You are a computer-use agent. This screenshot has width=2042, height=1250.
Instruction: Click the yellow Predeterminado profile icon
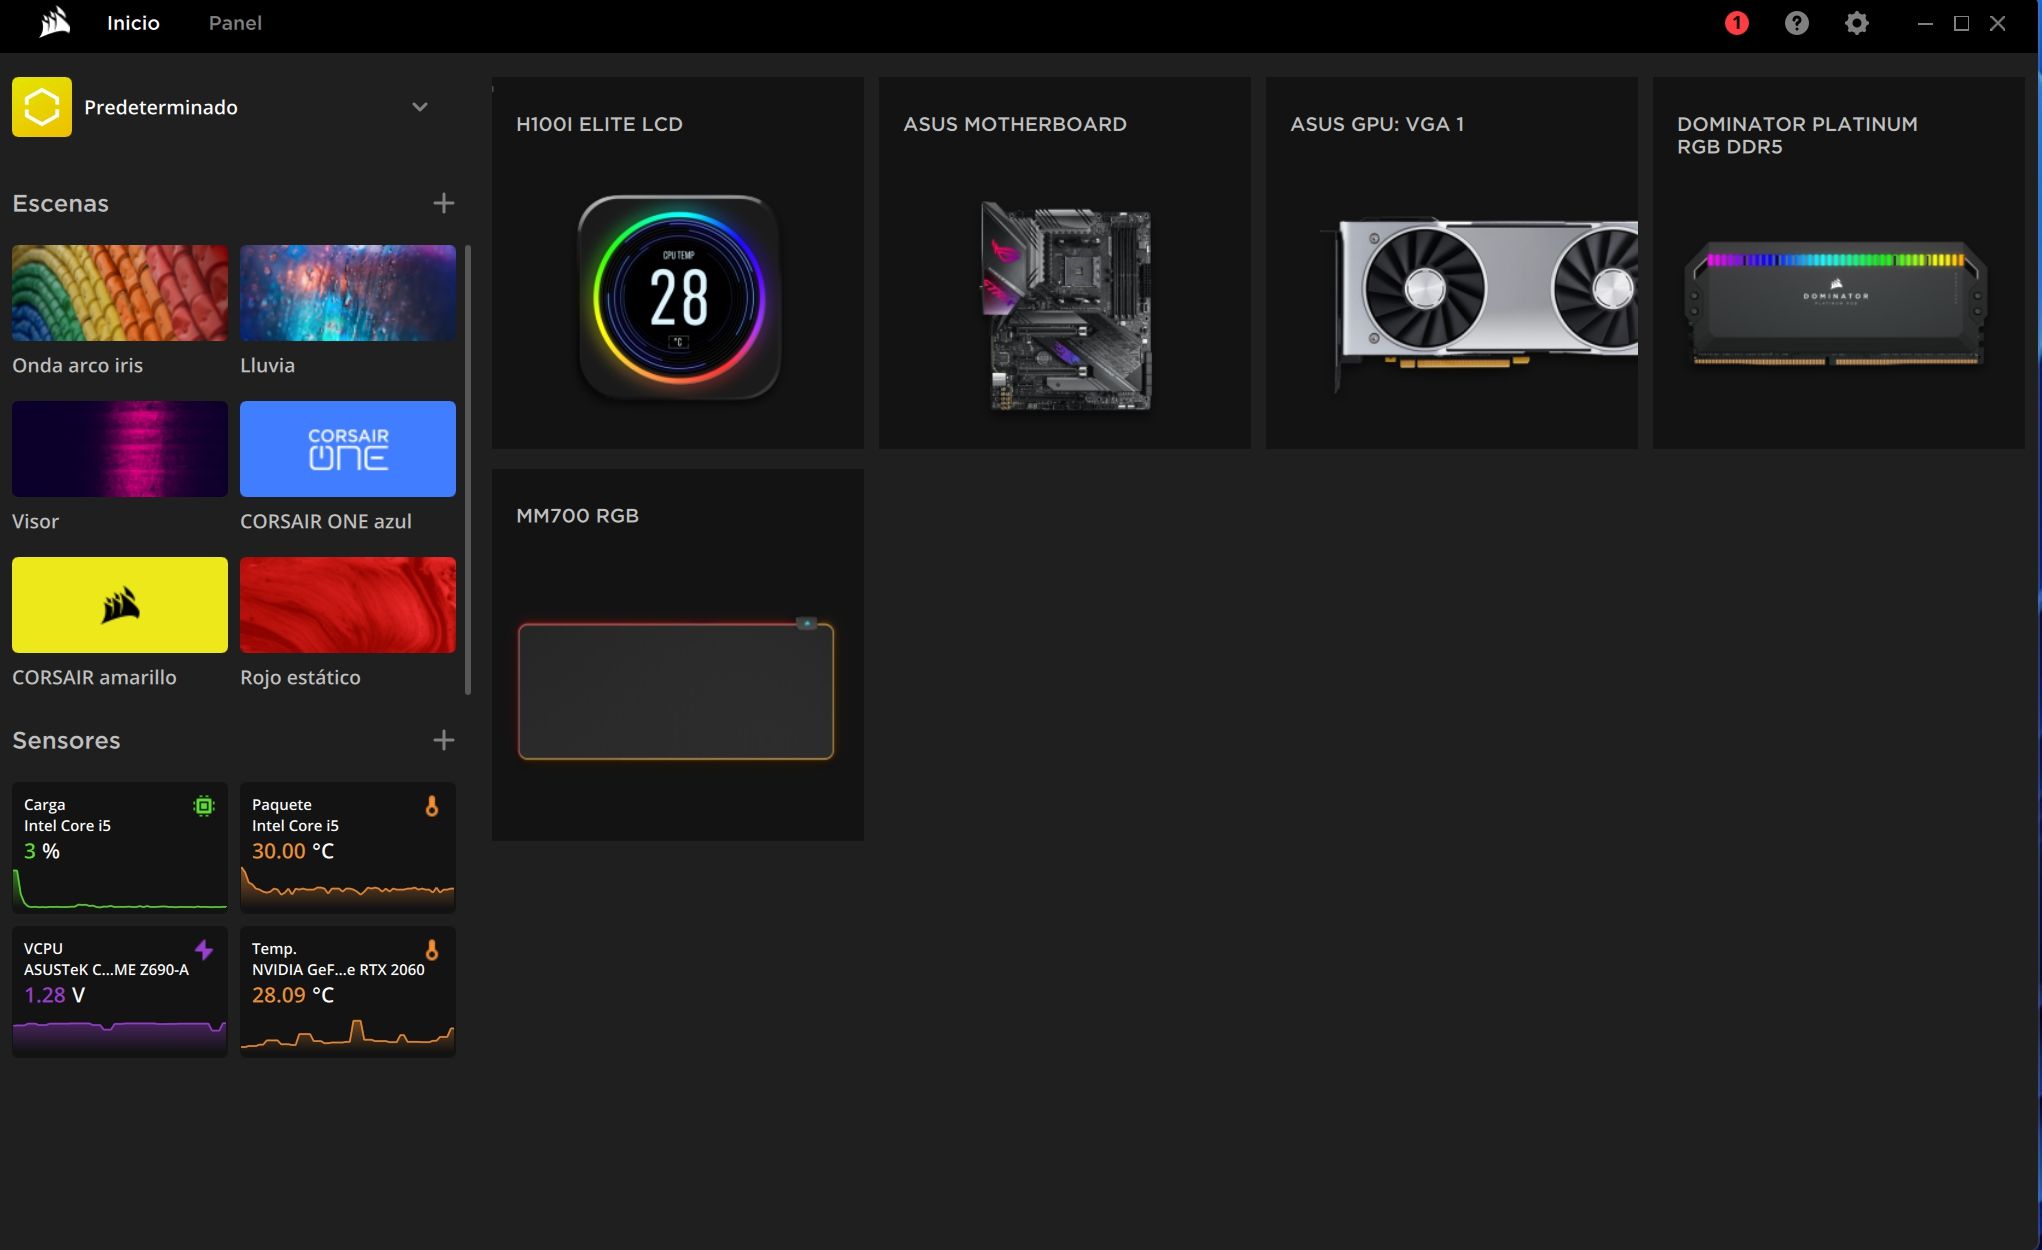point(42,107)
